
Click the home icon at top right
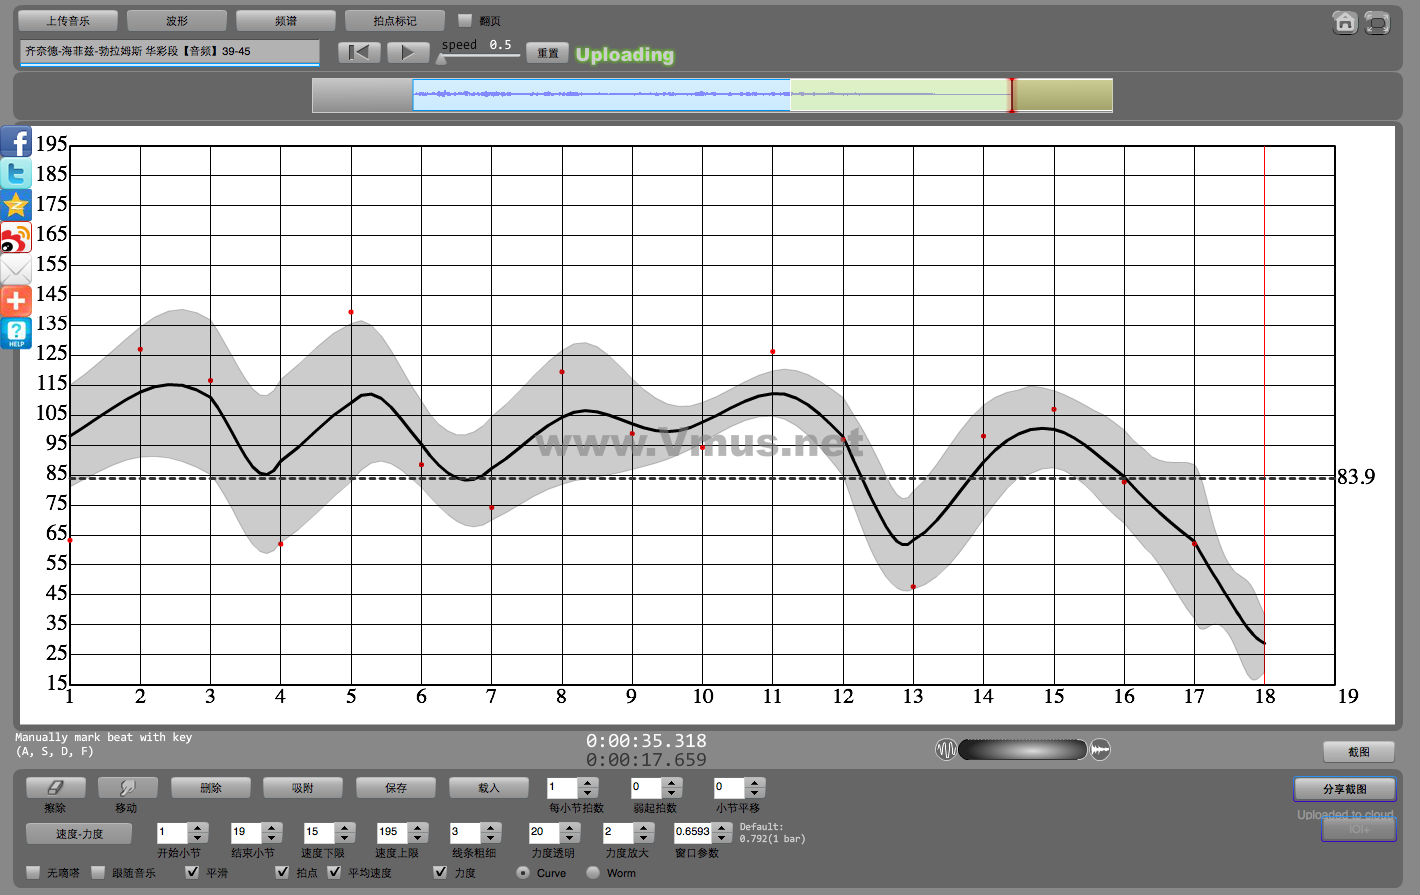pos(1345,22)
